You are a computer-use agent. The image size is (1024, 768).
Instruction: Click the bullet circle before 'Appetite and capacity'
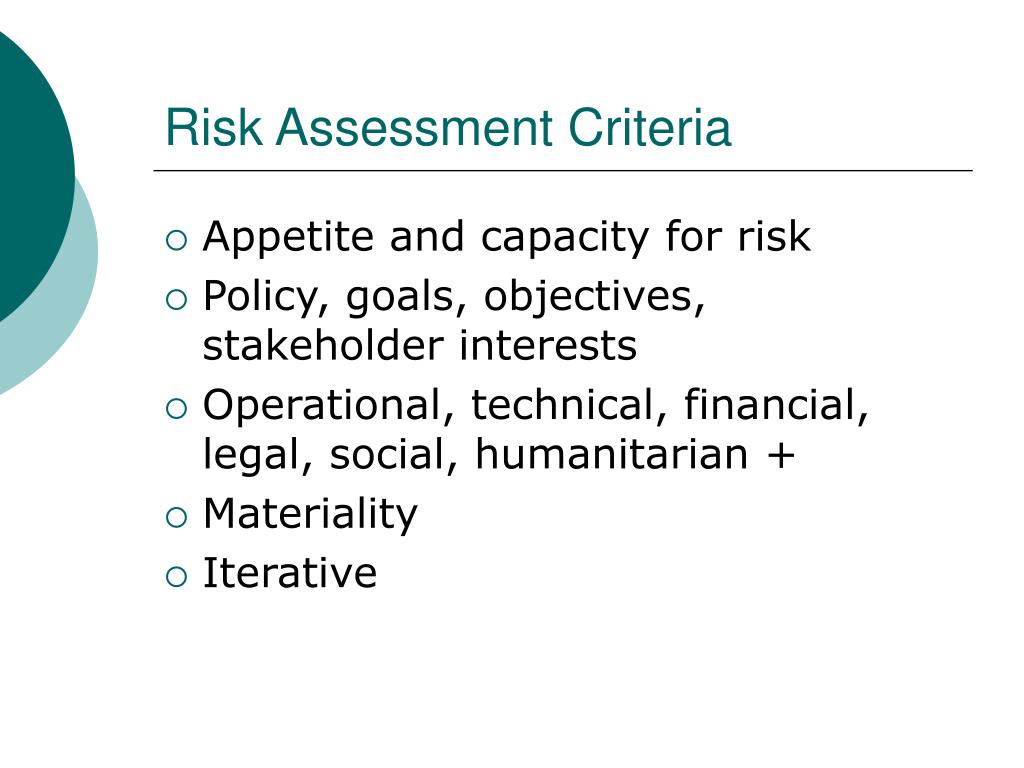click(x=176, y=240)
